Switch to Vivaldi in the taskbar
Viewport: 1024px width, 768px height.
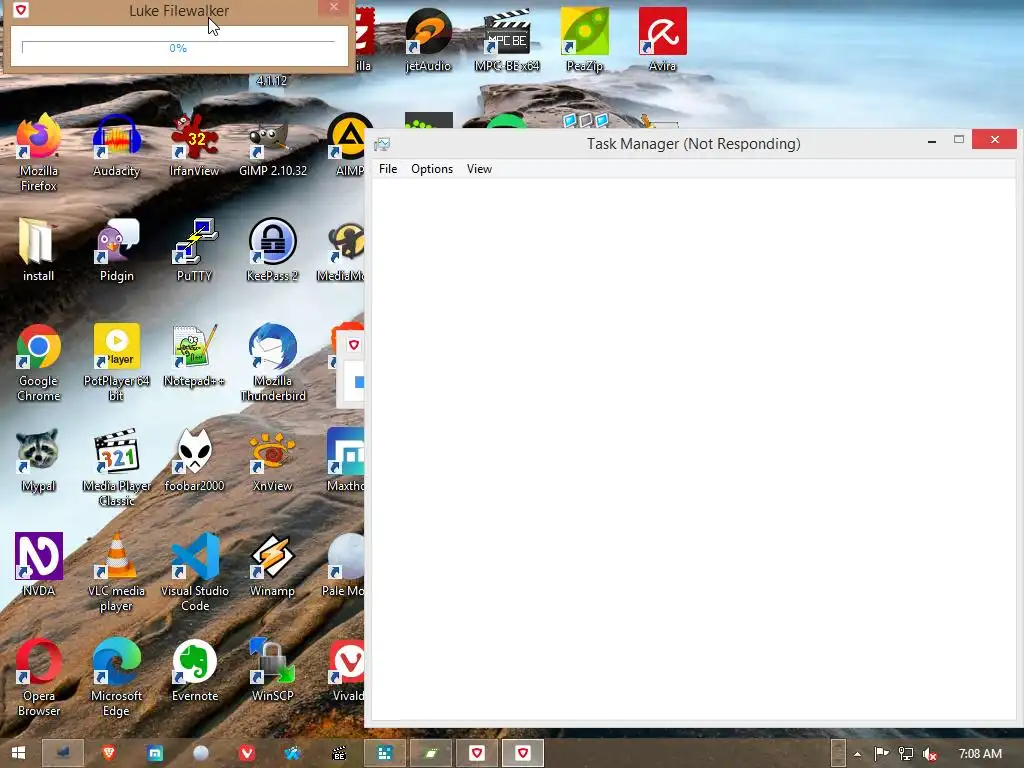click(x=247, y=753)
